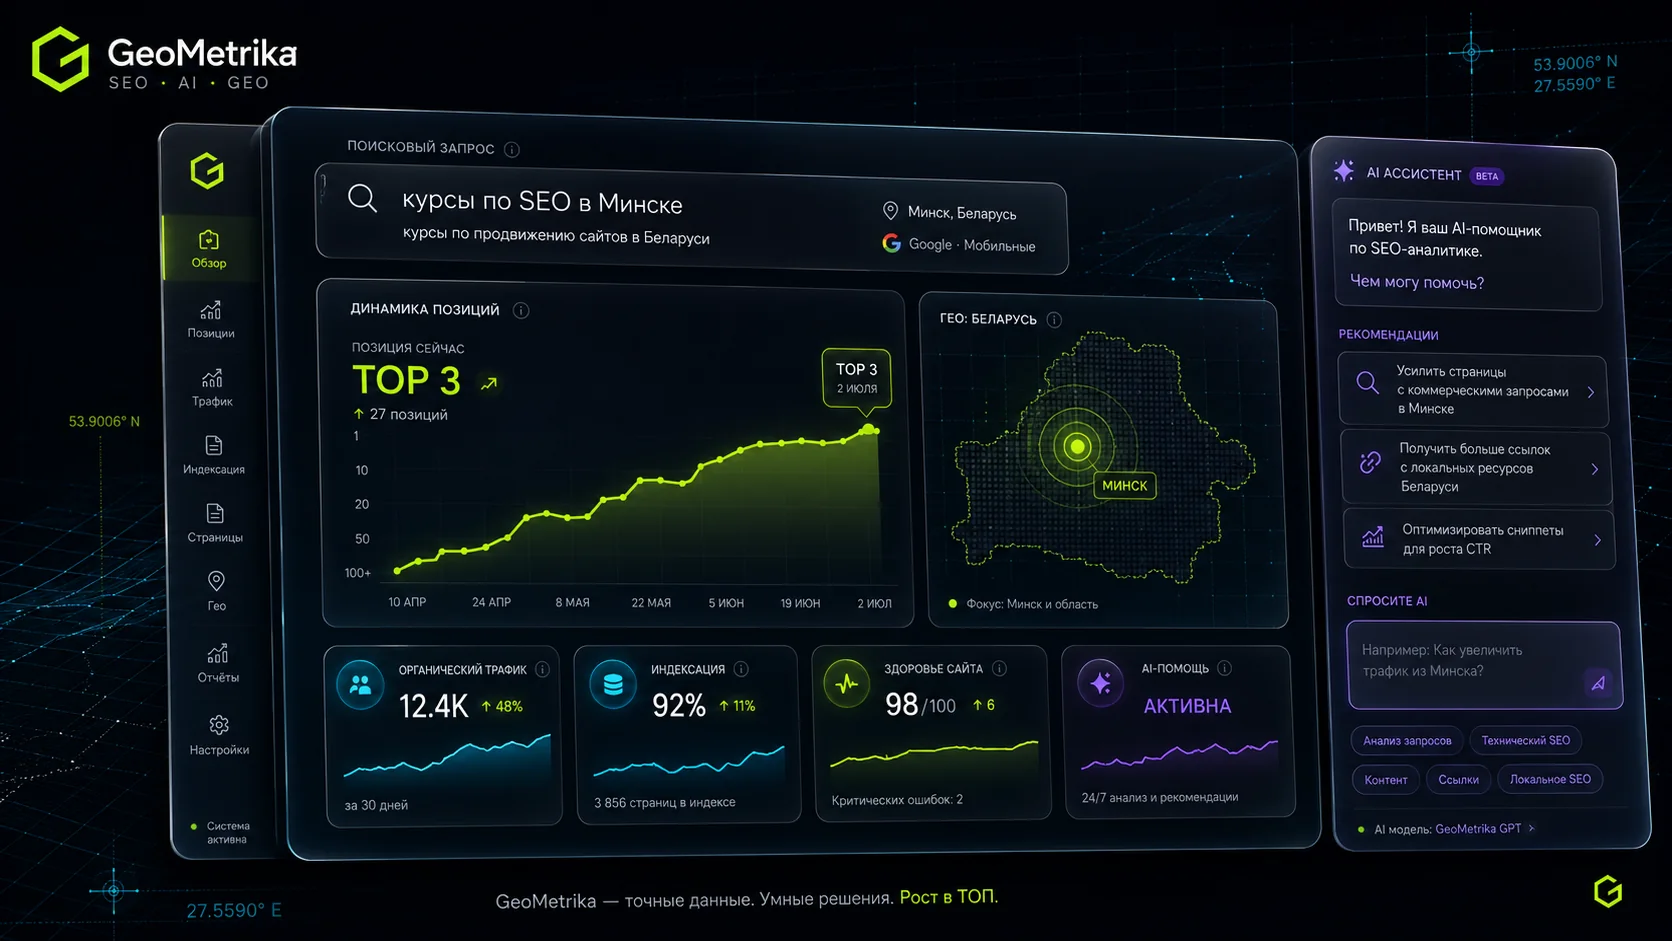The image size is (1672, 941).
Task: Click the small G logo bottom right
Action: pos(1607,891)
